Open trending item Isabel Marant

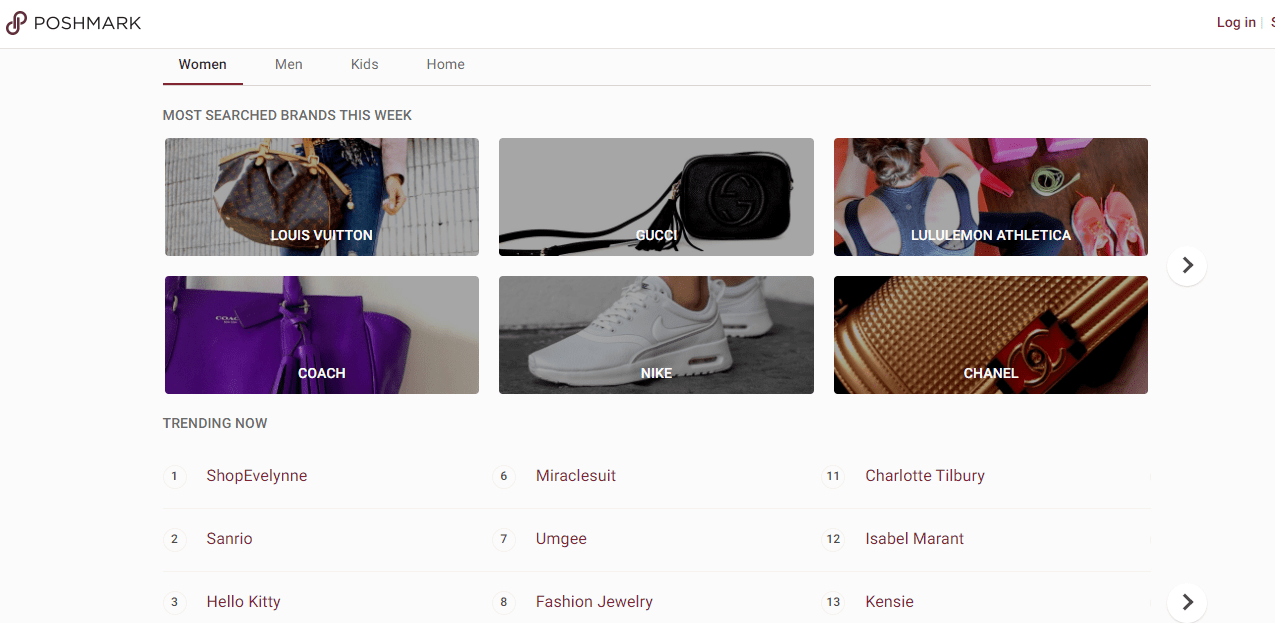pyautogui.click(x=915, y=539)
